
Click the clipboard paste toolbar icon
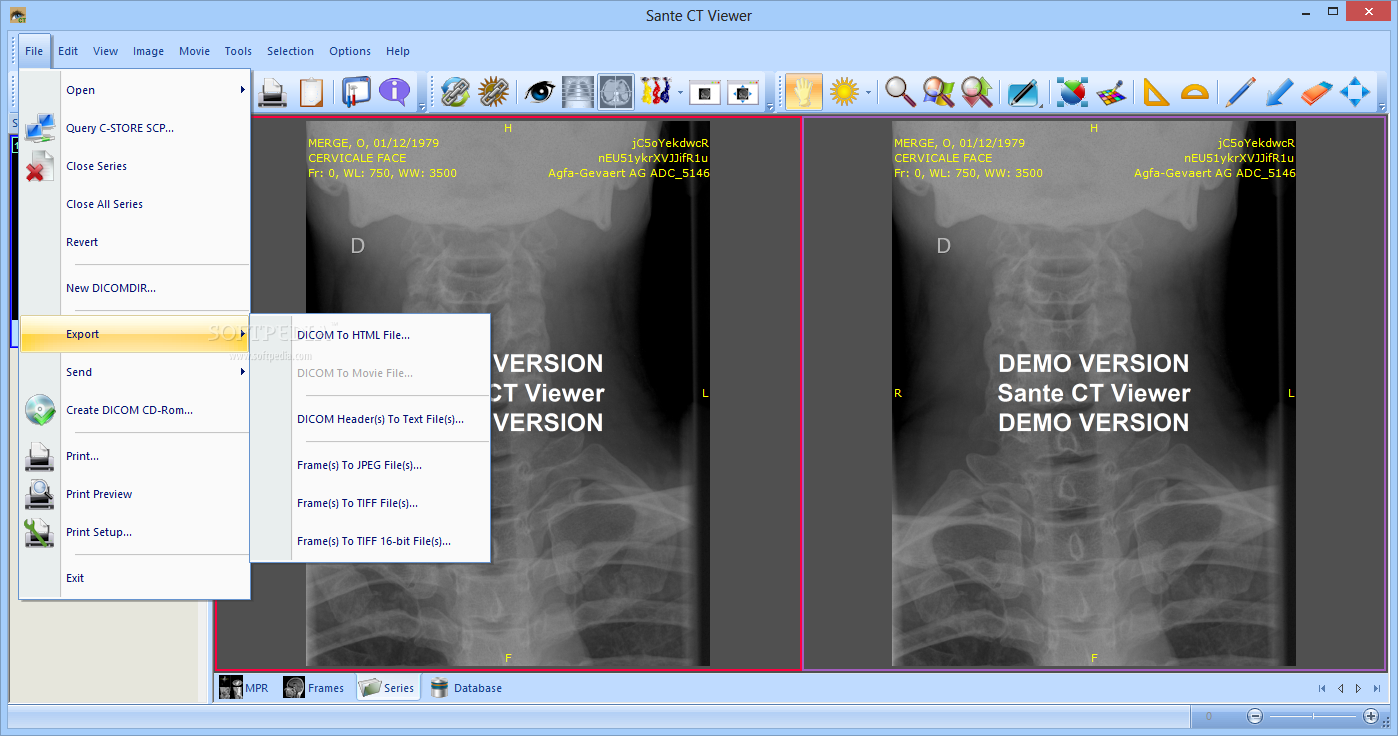(x=311, y=92)
